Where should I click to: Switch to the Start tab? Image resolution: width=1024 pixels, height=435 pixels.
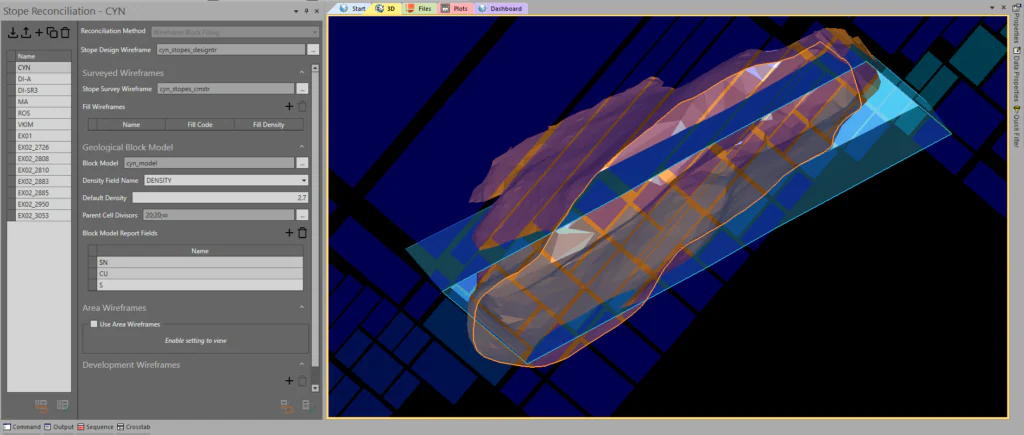[353, 8]
